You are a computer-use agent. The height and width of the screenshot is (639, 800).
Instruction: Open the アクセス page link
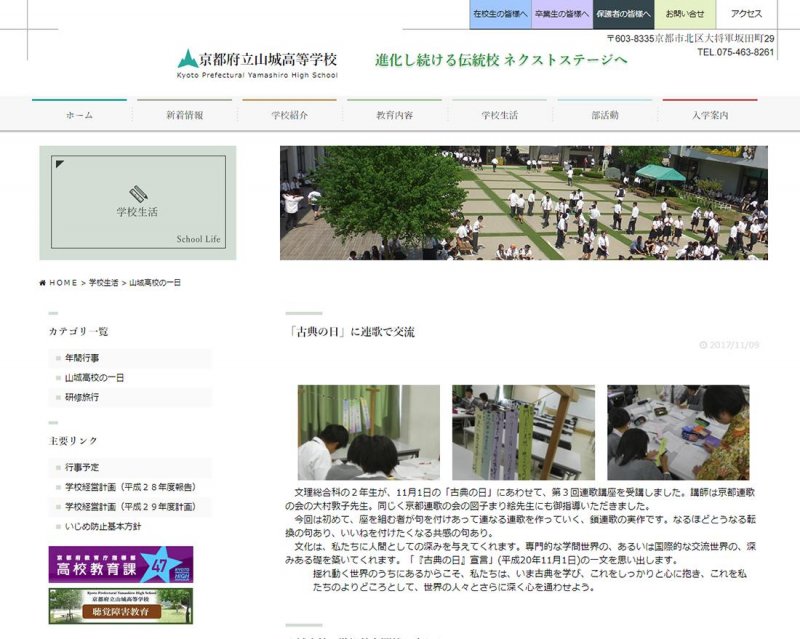(745, 14)
